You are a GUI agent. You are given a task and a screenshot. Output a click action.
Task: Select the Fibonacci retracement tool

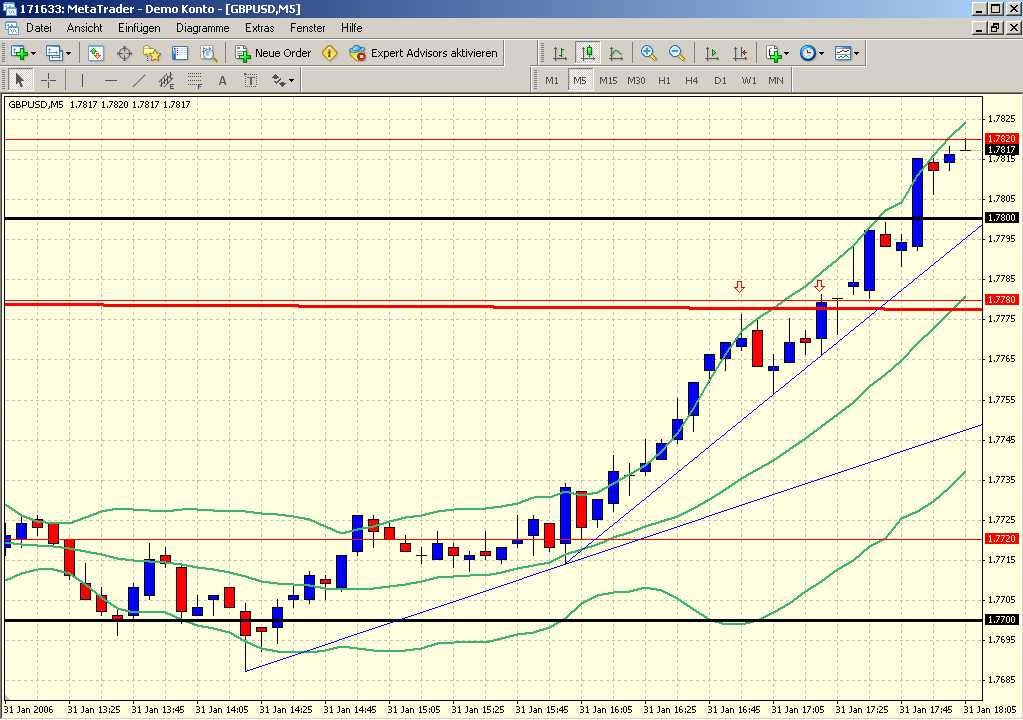point(194,80)
